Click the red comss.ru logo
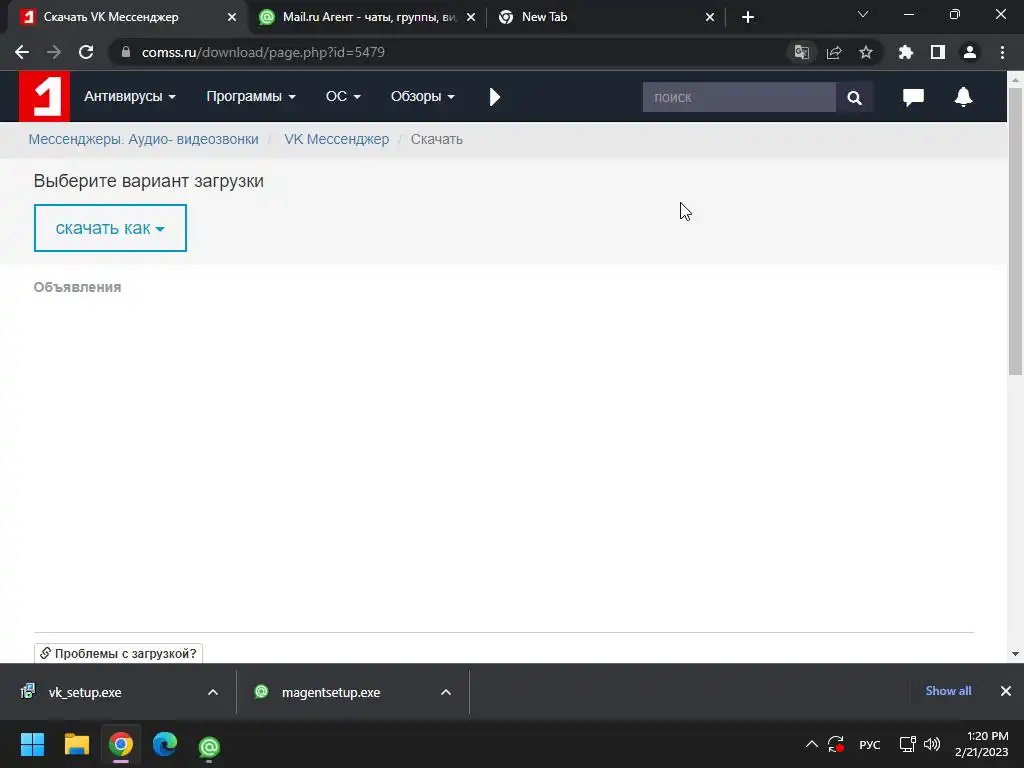Image resolution: width=1024 pixels, height=768 pixels. click(44, 96)
